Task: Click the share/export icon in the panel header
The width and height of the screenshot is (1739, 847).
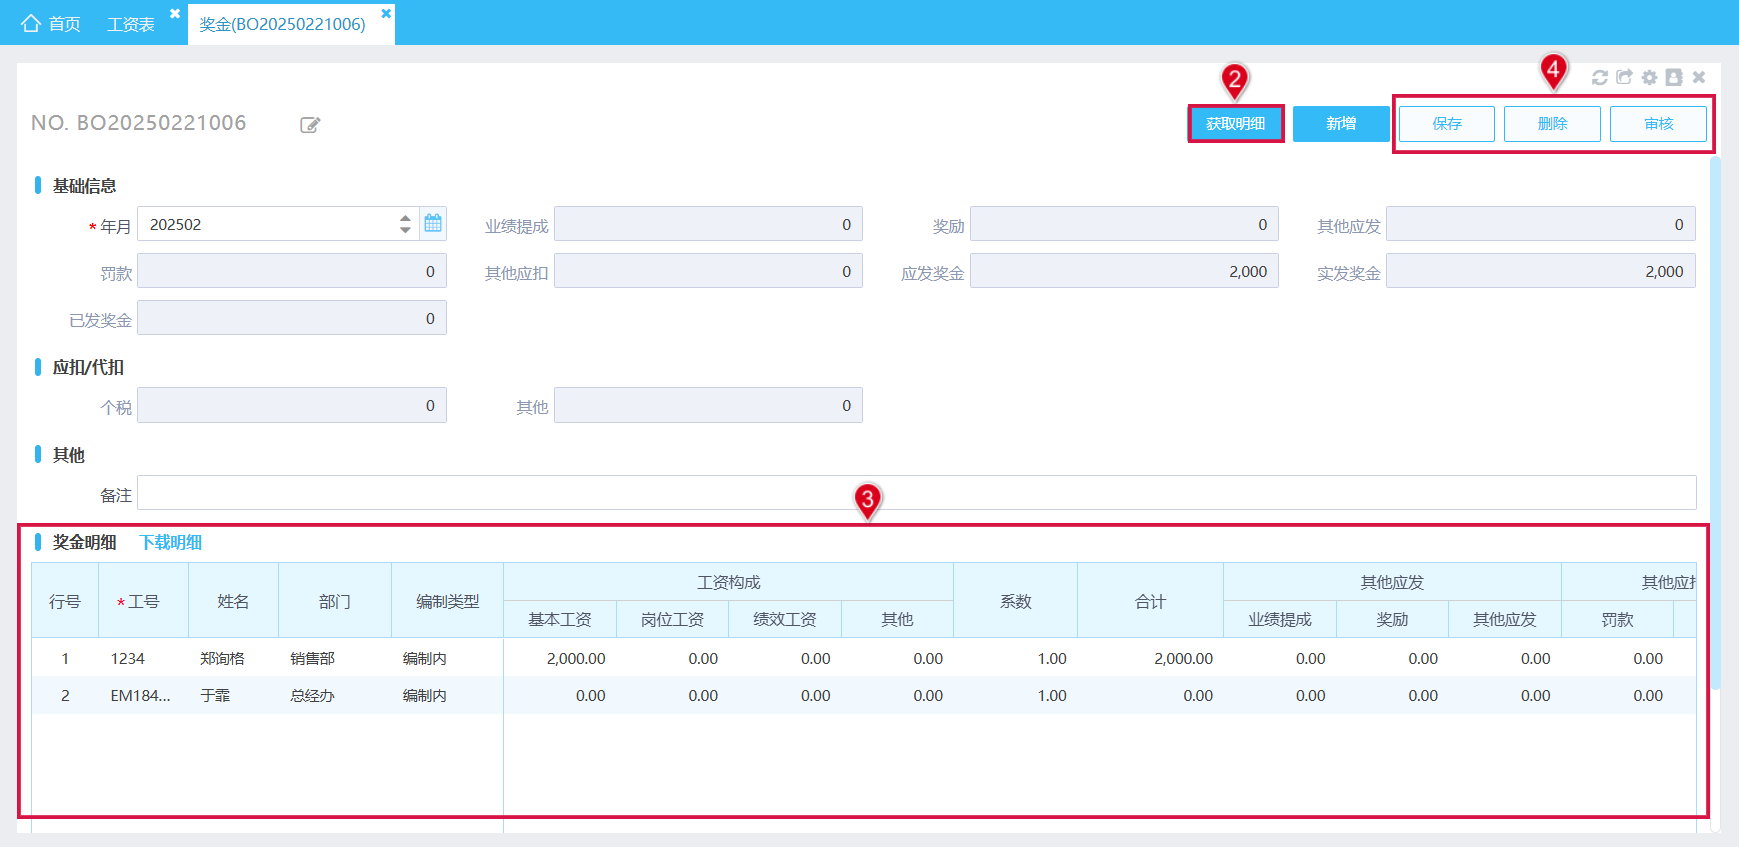Action: click(x=1624, y=77)
